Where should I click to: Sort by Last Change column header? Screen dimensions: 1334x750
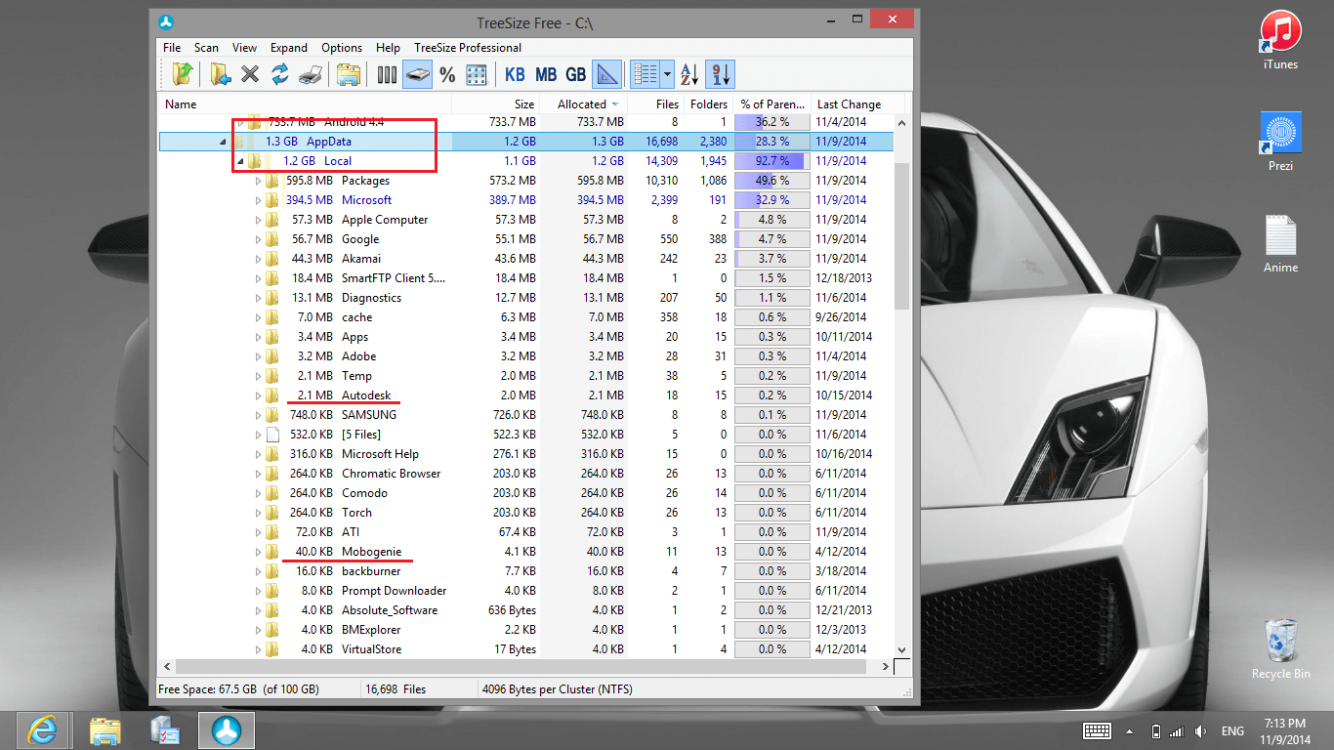point(858,104)
